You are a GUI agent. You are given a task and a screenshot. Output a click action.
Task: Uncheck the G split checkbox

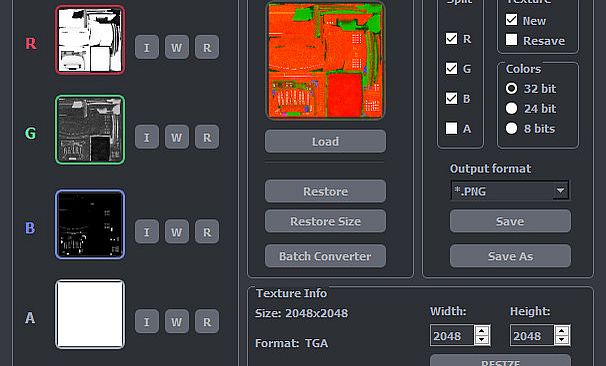(451, 68)
